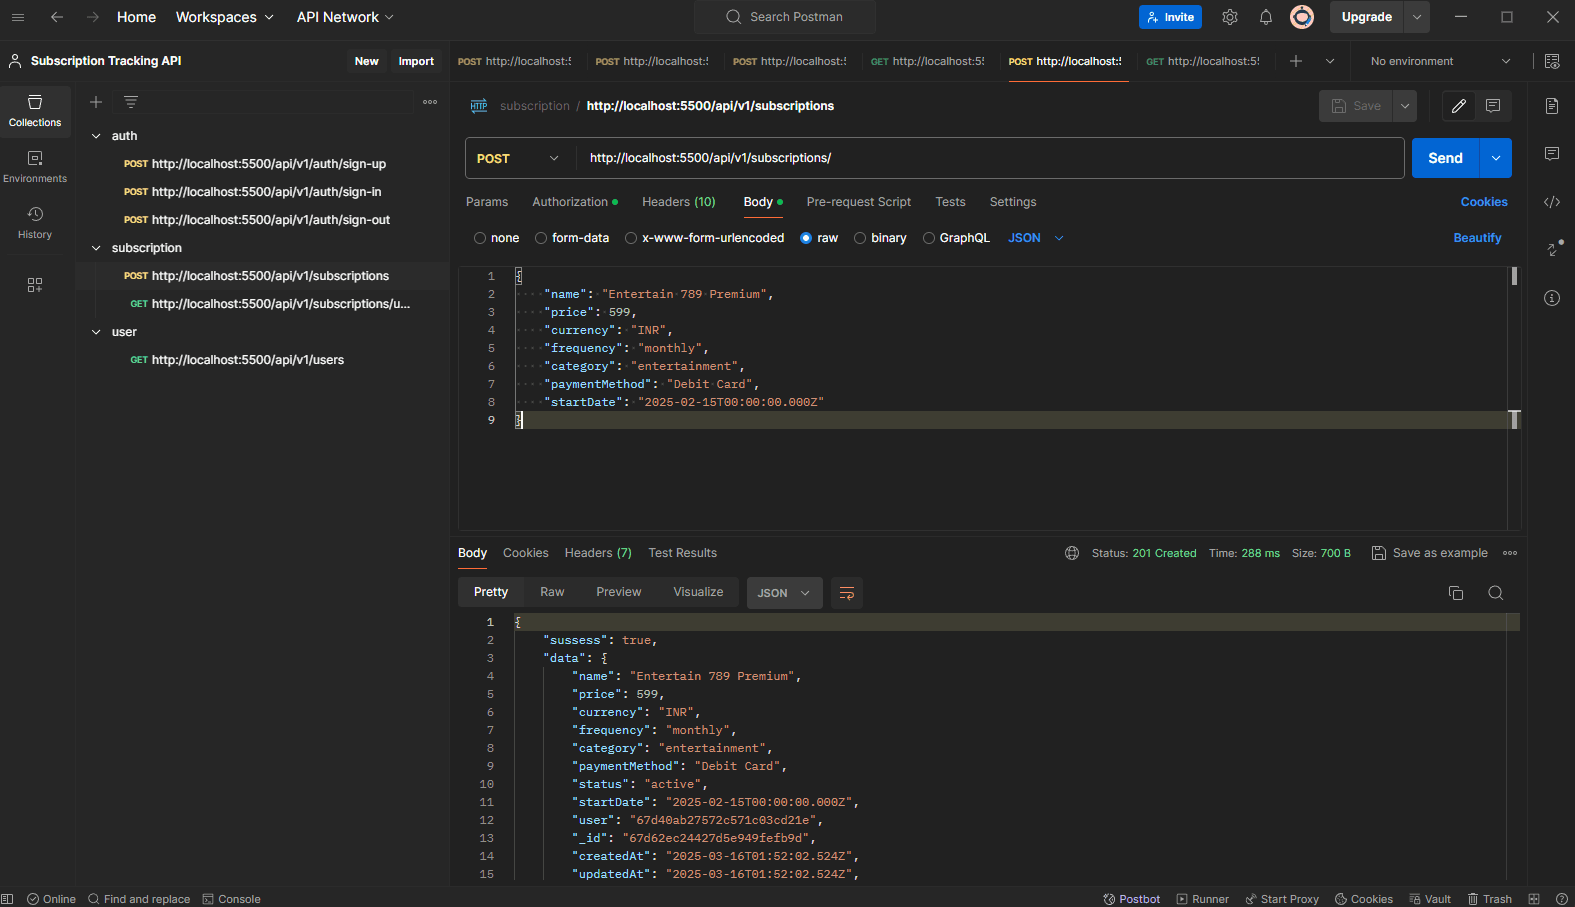Screen dimensions: 1575x907
Task: Open the response more options ellipsis
Action: (1510, 553)
